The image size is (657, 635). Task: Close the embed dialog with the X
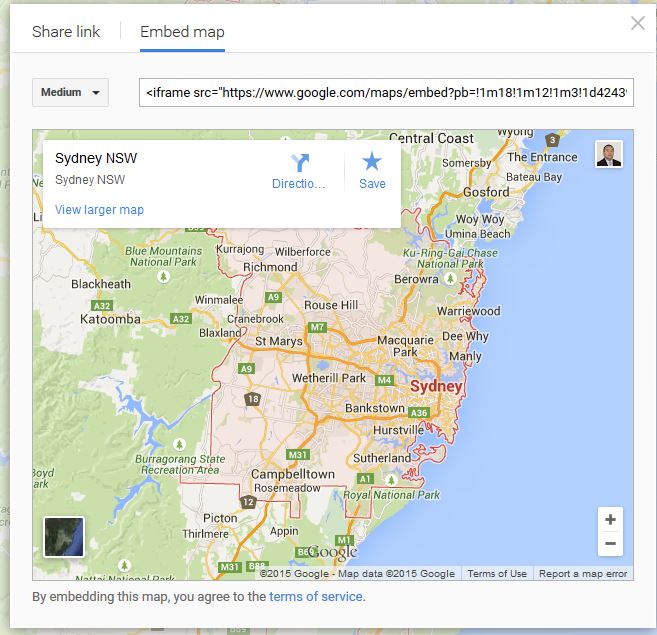(x=637, y=24)
